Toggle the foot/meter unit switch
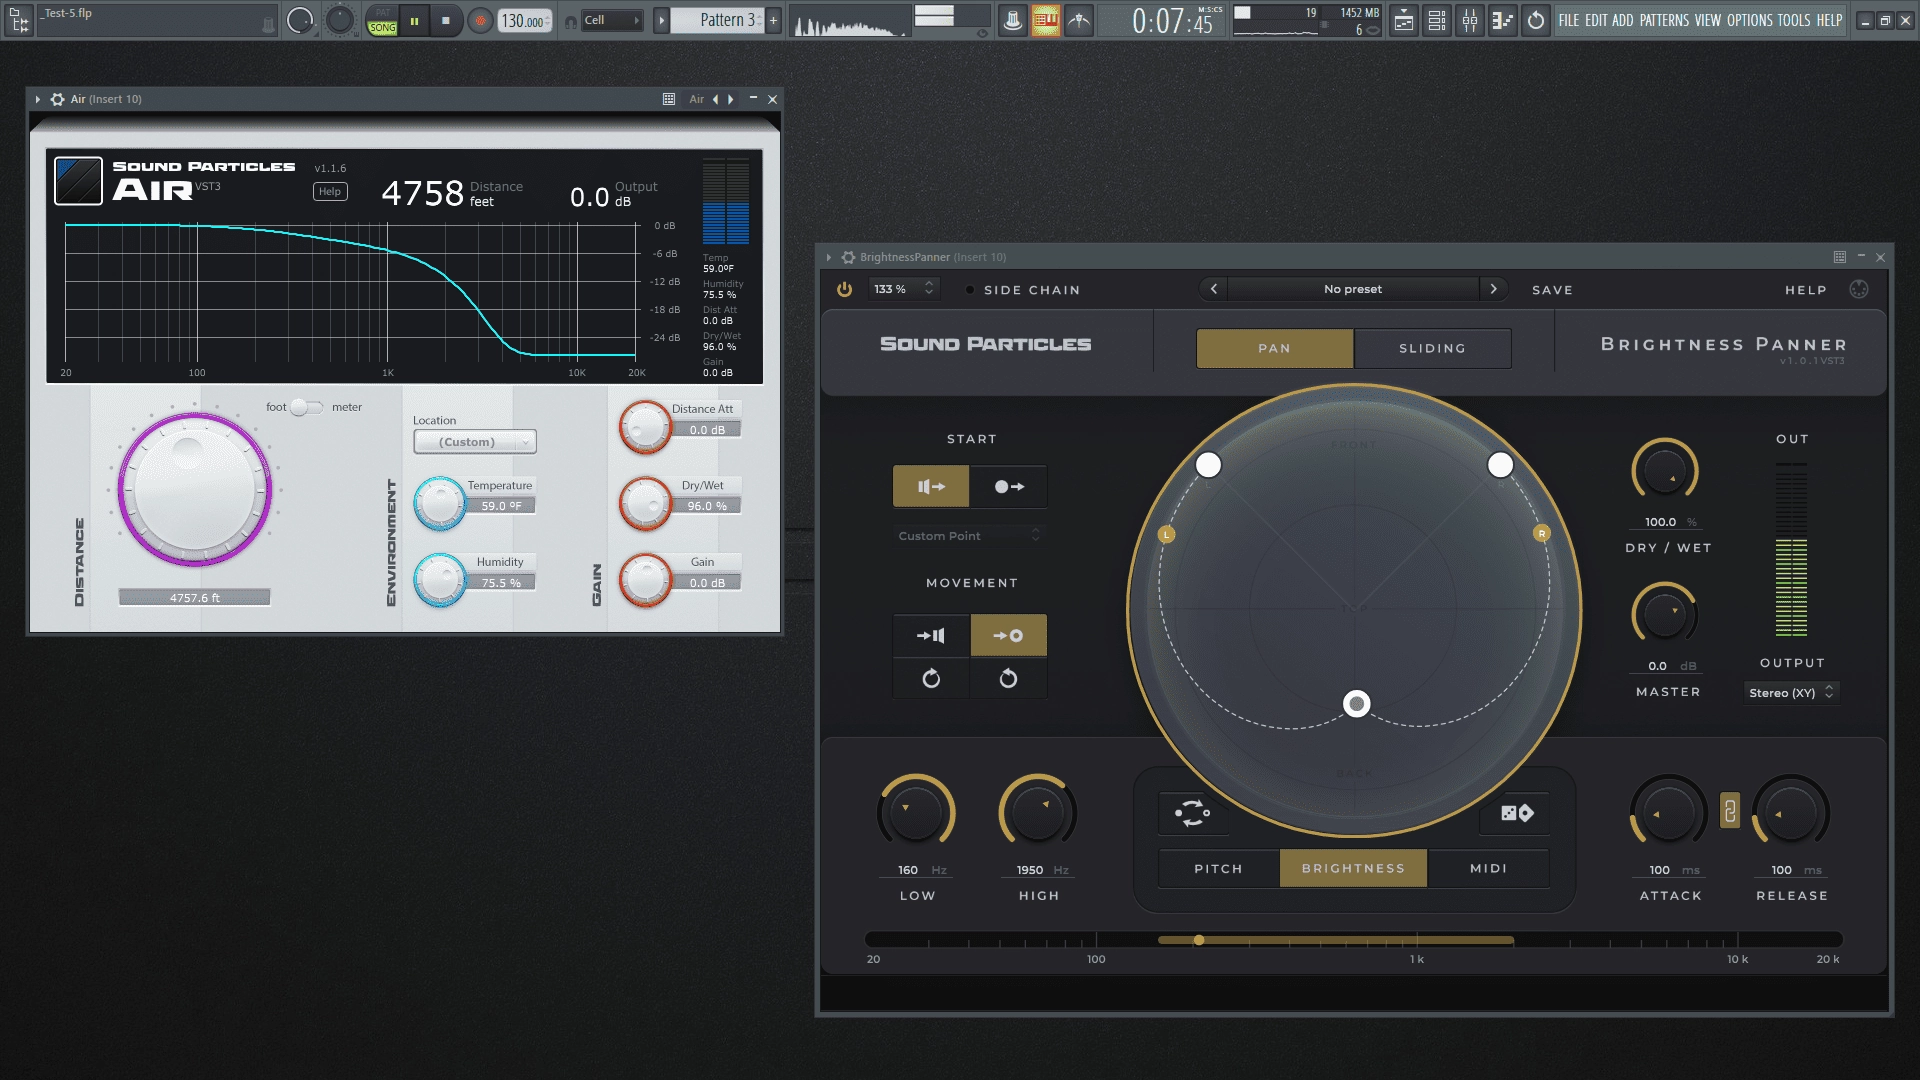This screenshot has height=1080, width=1920. (306, 407)
